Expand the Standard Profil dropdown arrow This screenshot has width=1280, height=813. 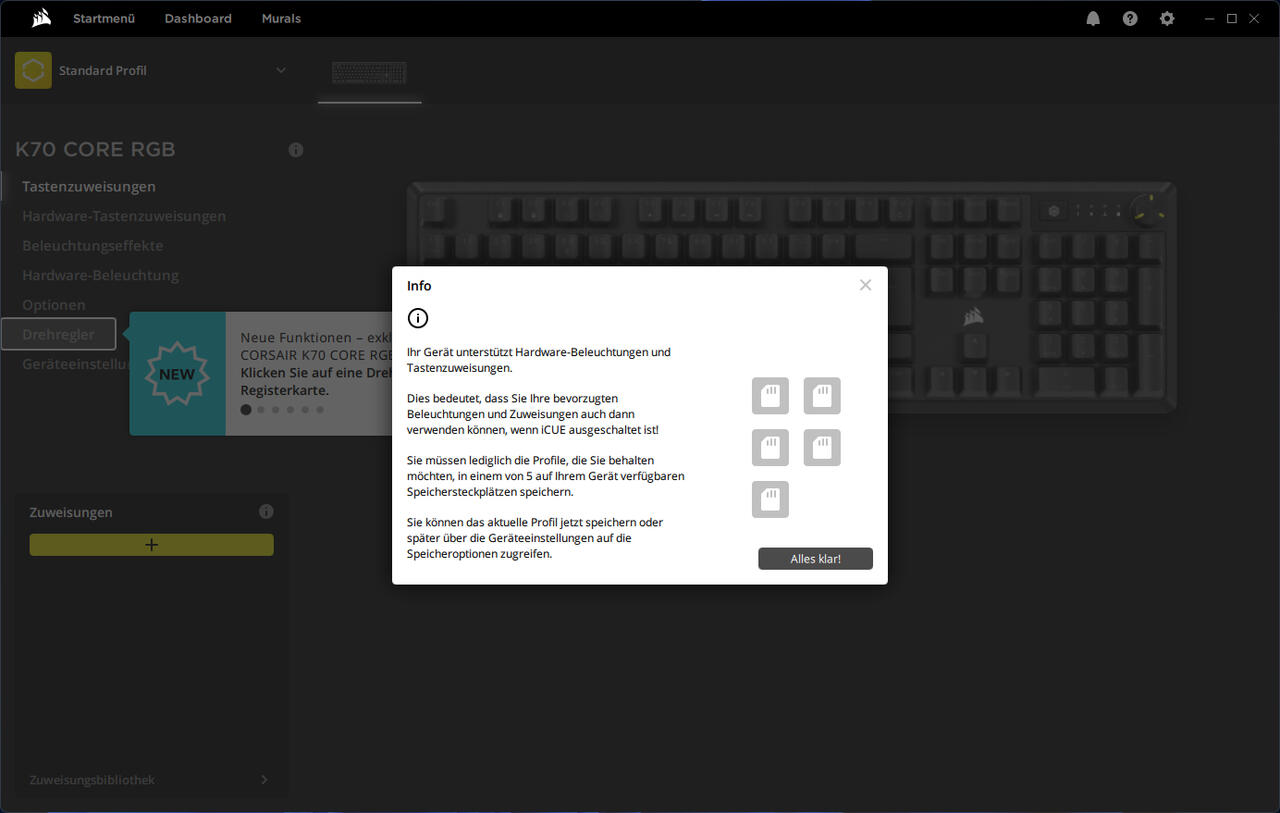point(281,70)
